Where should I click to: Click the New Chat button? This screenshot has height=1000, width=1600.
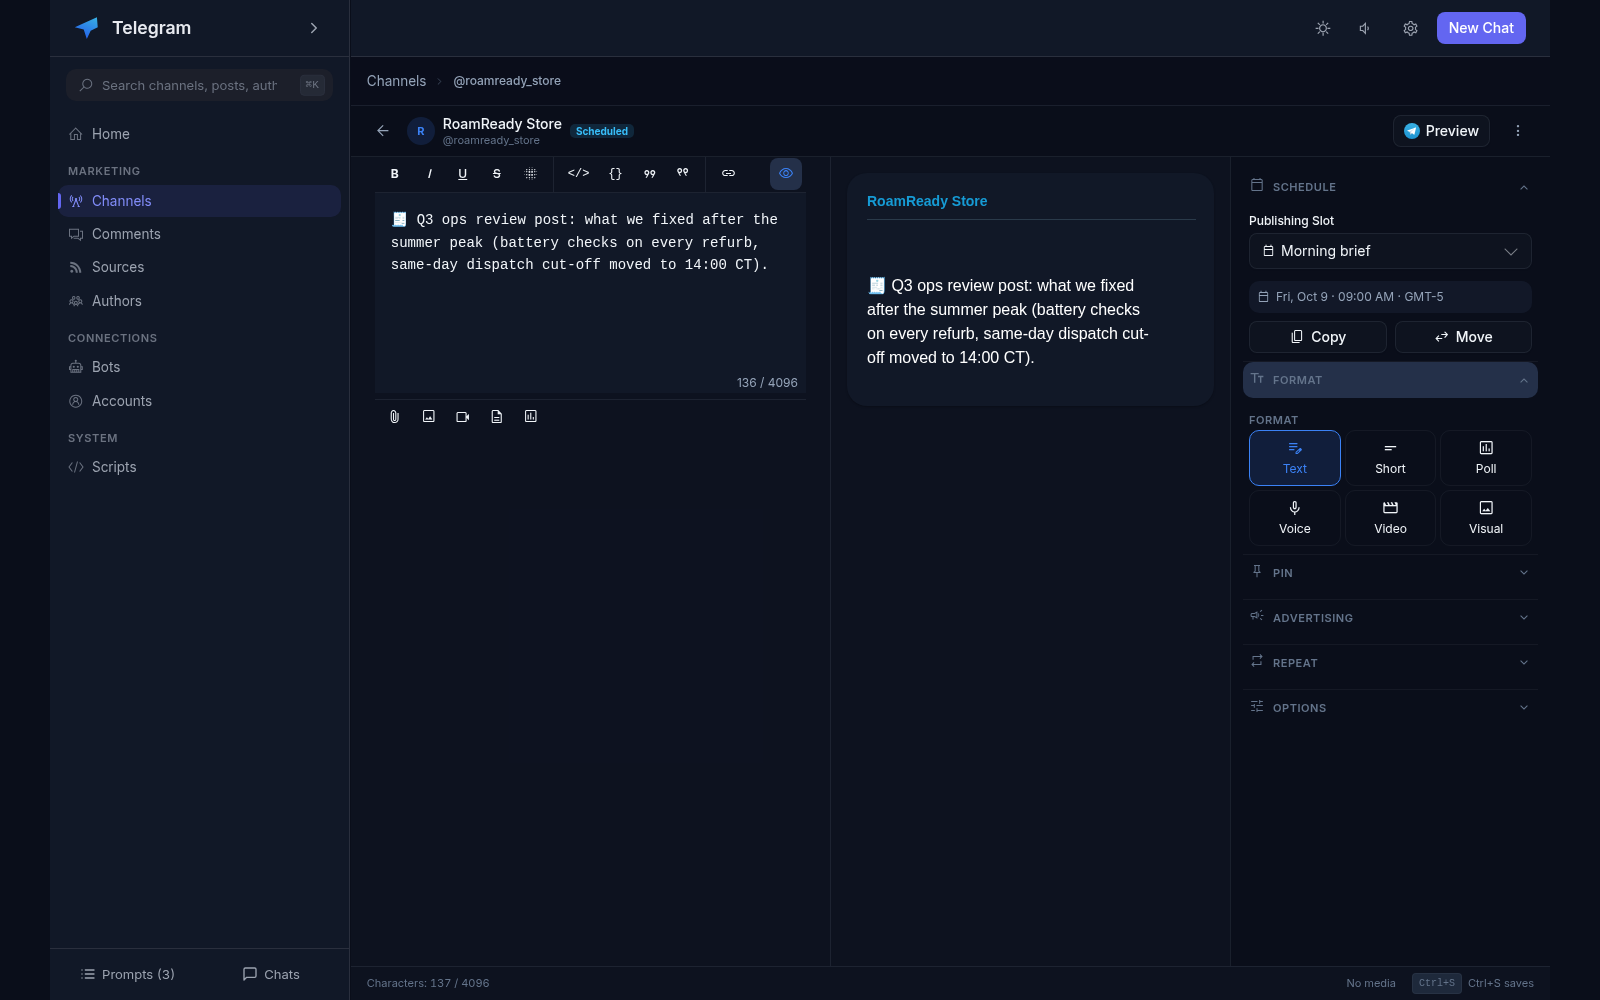(1481, 28)
